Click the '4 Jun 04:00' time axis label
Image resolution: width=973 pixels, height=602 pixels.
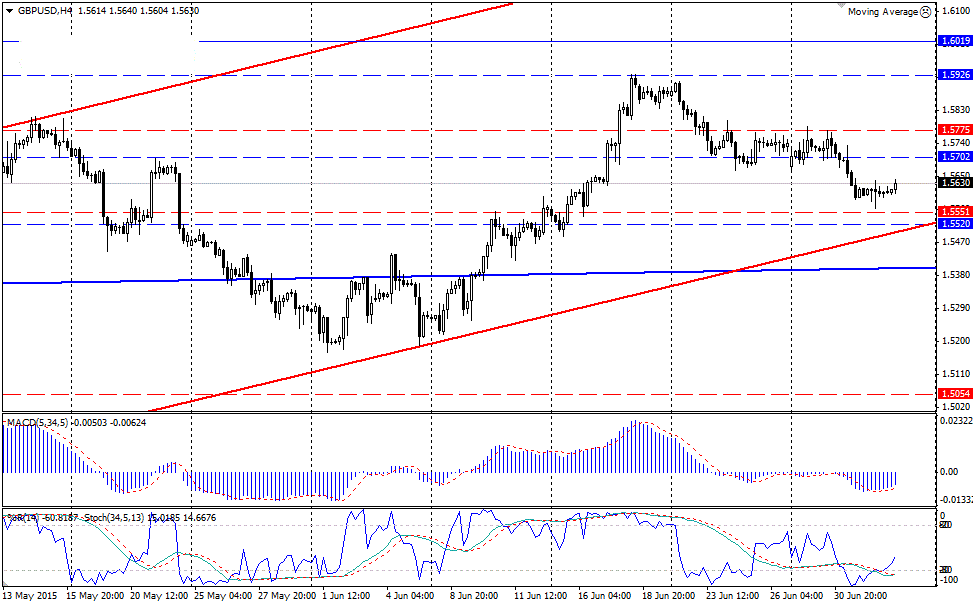tap(410, 596)
